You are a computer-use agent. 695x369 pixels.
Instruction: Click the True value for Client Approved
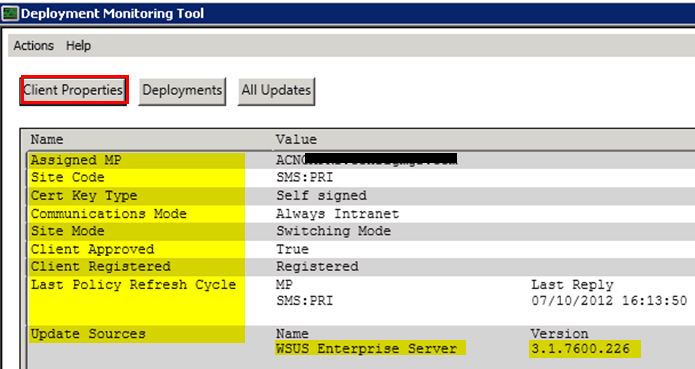point(293,249)
